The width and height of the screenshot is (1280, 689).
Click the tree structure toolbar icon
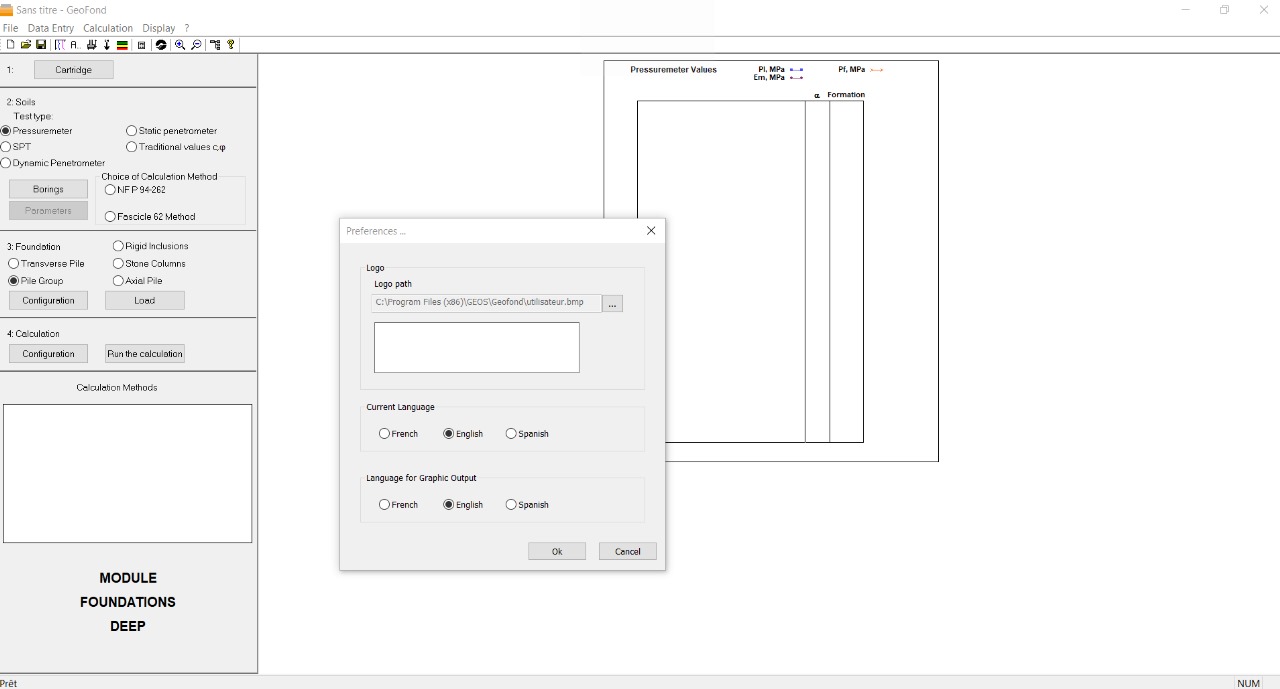click(x=215, y=45)
